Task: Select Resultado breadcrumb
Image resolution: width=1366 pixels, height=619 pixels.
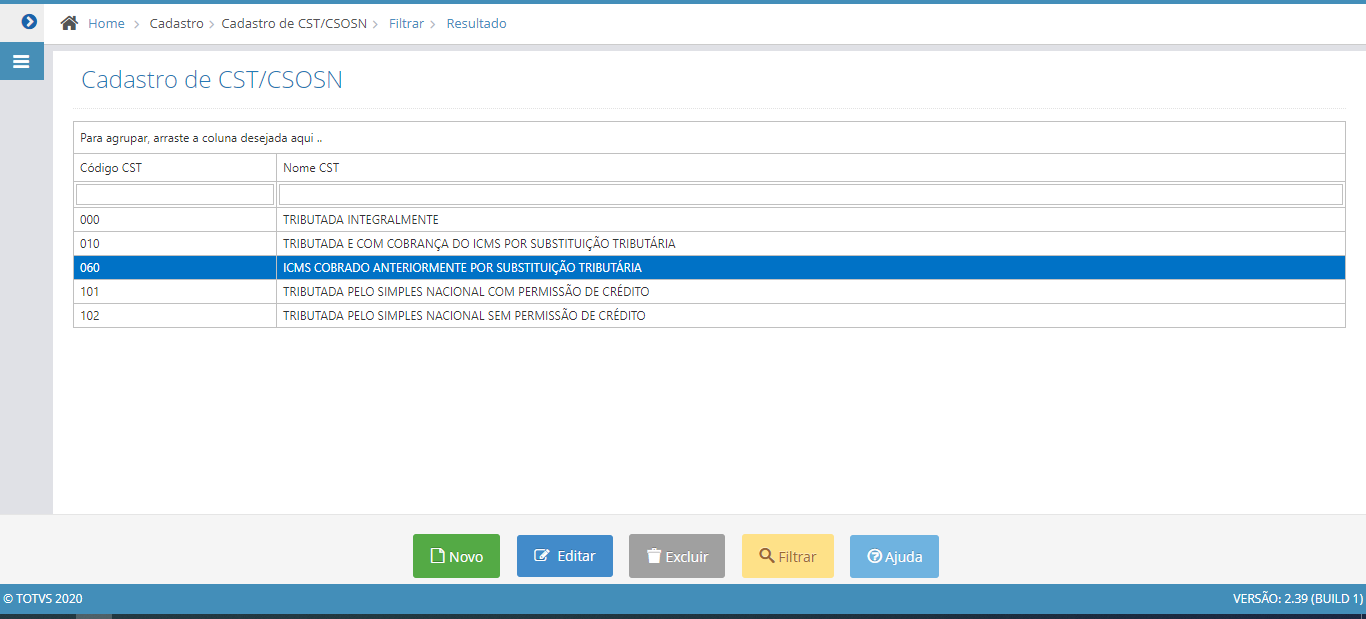Action: (x=476, y=23)
